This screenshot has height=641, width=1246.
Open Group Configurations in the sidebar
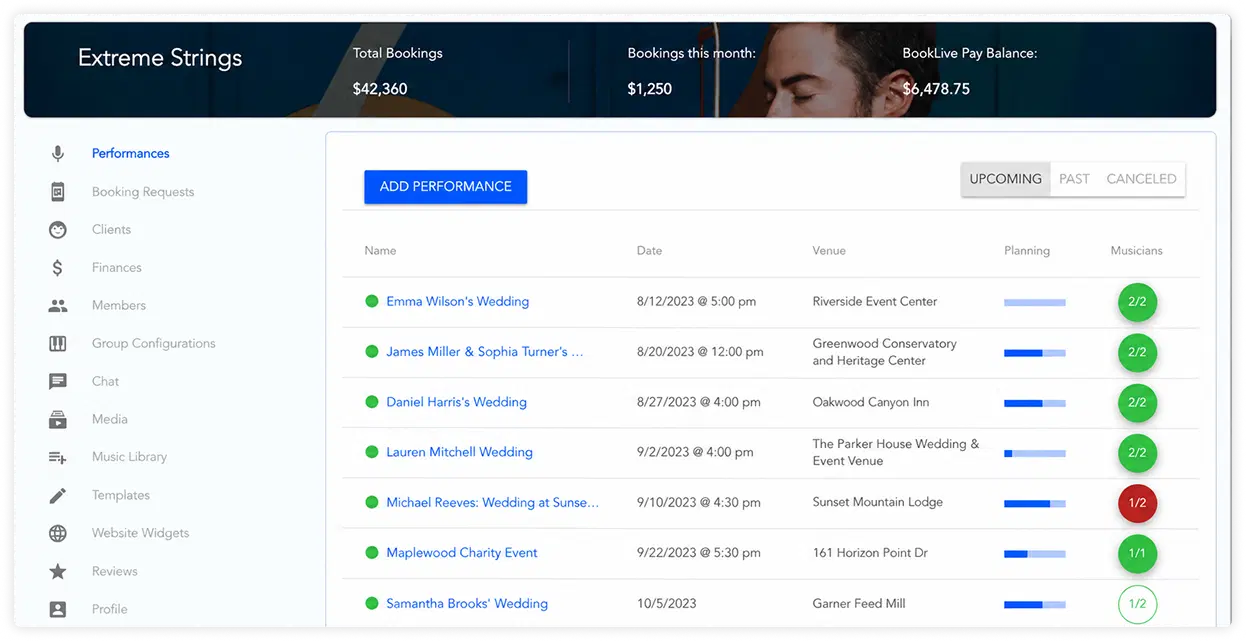154,344
